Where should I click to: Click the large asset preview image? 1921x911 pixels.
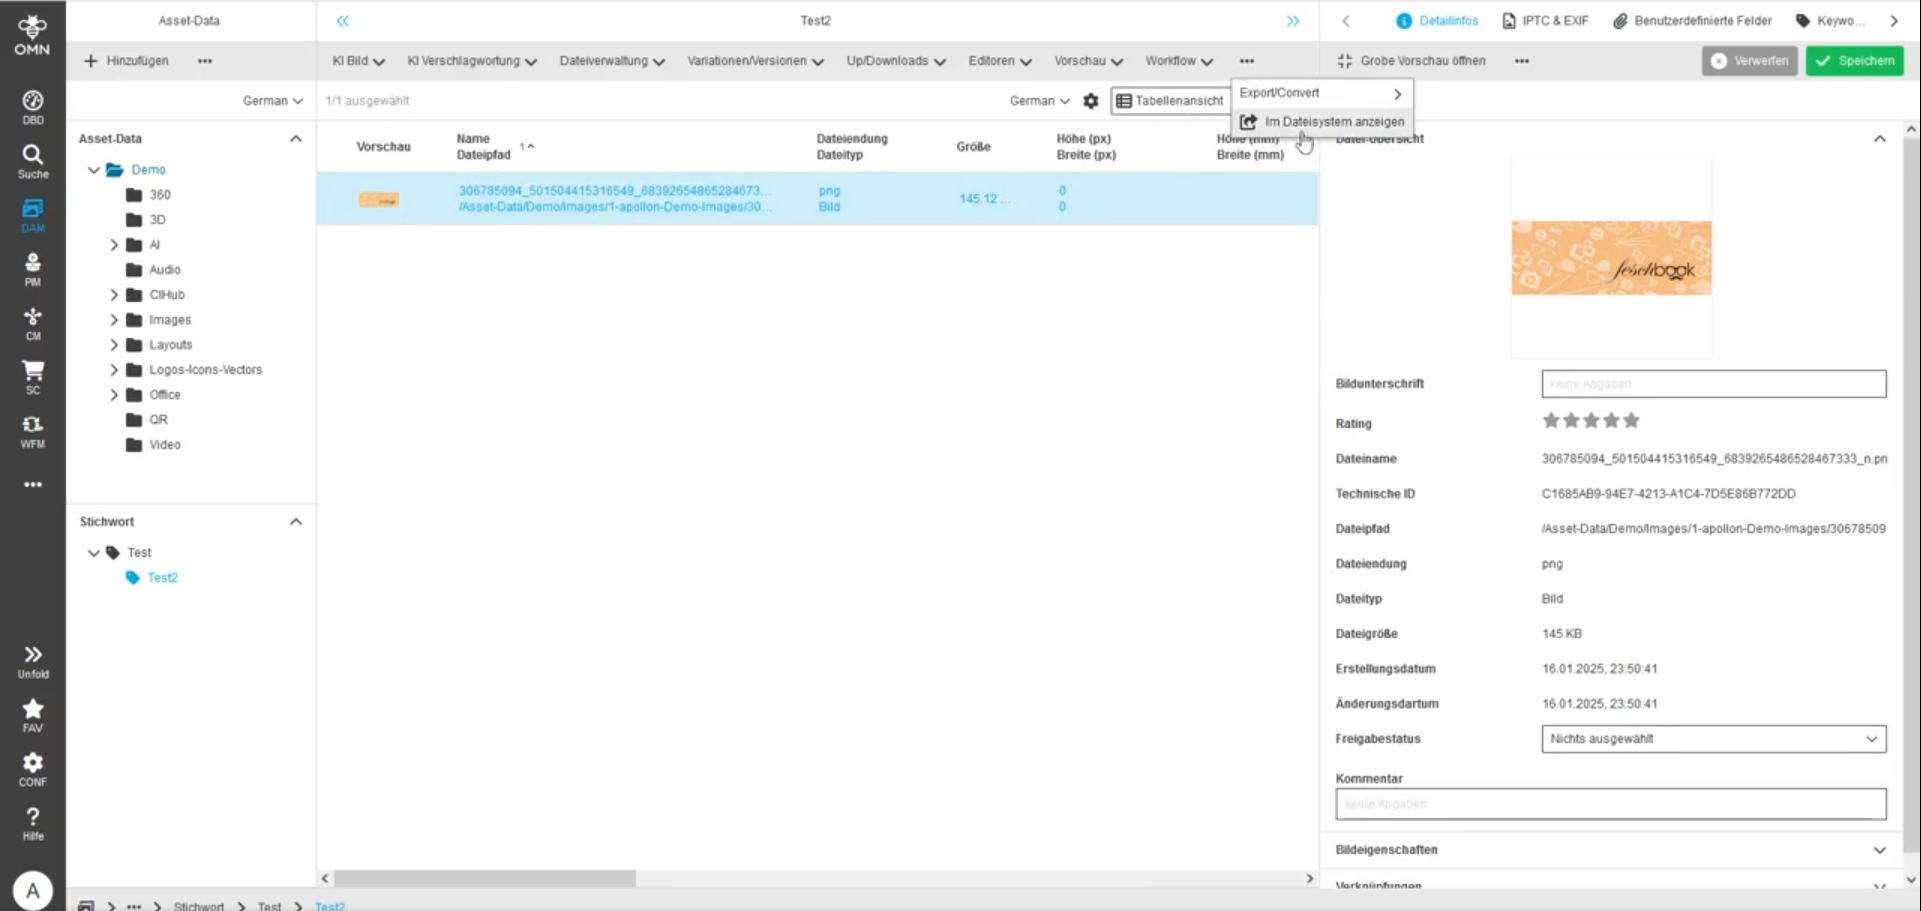click(x=1611, y=258)
